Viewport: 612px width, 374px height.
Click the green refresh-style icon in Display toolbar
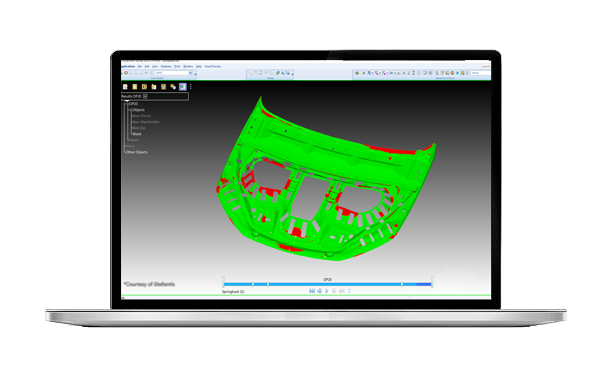(x=278, y=73)
